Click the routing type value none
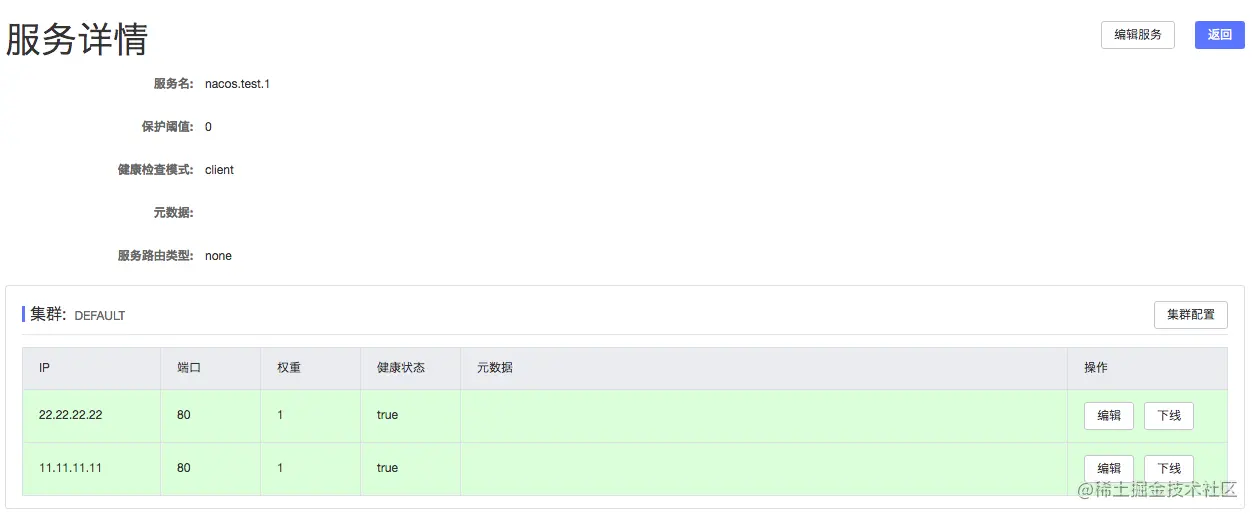1254x516 pixels. pos(218,256)
